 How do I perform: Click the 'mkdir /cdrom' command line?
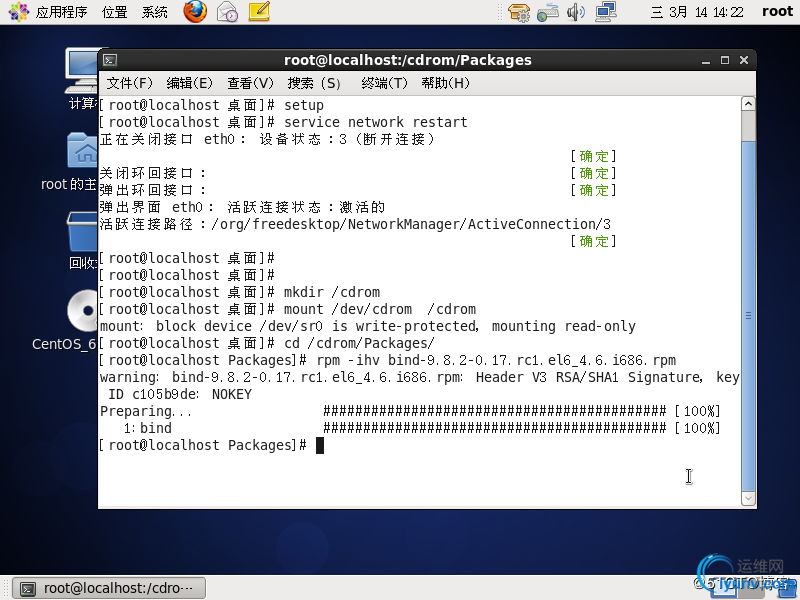[x=240, y=292]
